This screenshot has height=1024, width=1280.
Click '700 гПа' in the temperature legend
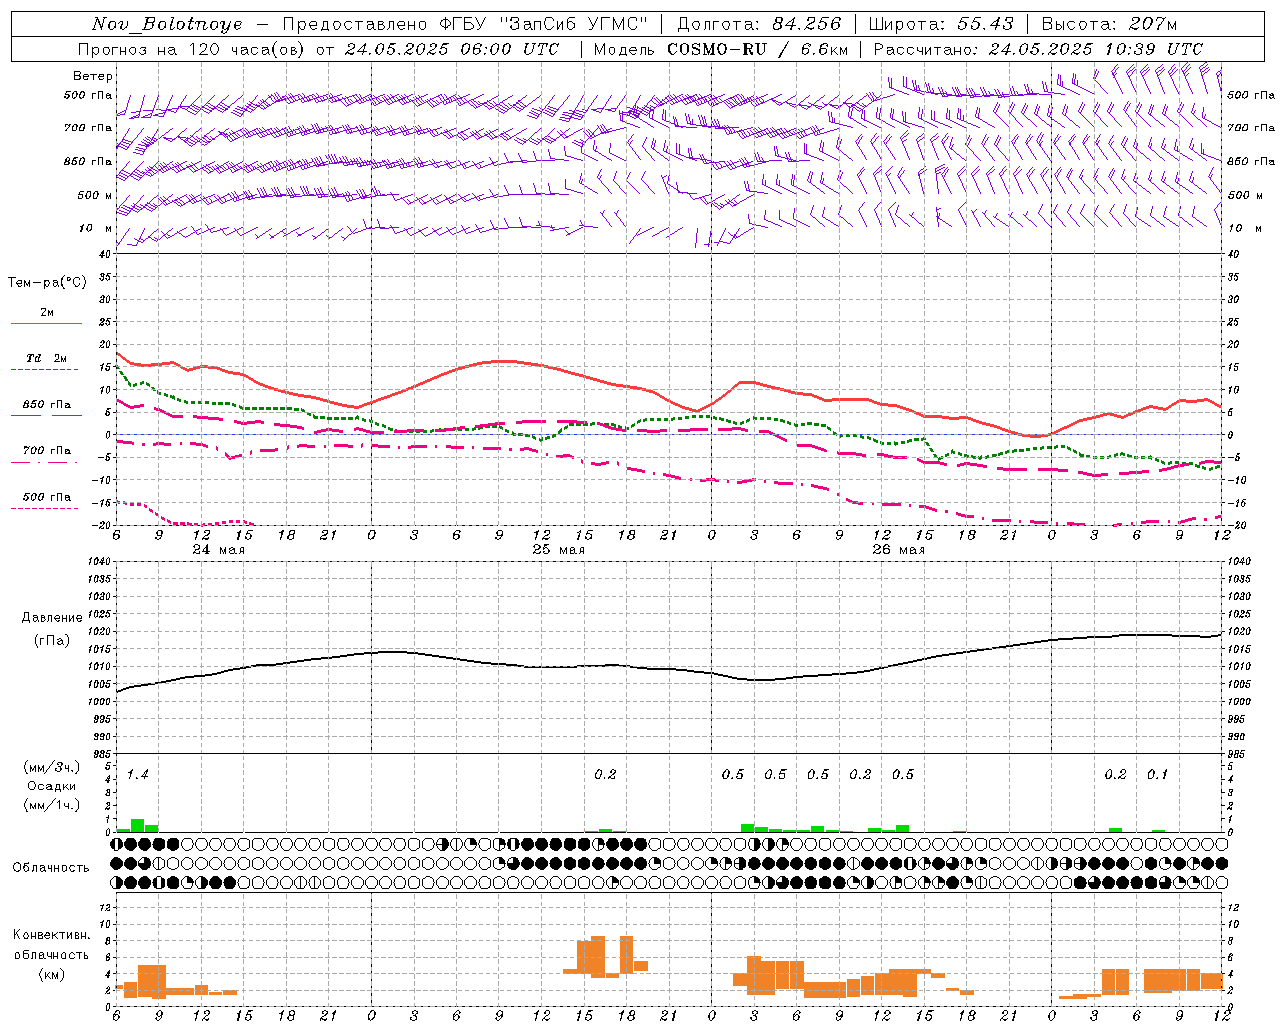tap(47, 451)
